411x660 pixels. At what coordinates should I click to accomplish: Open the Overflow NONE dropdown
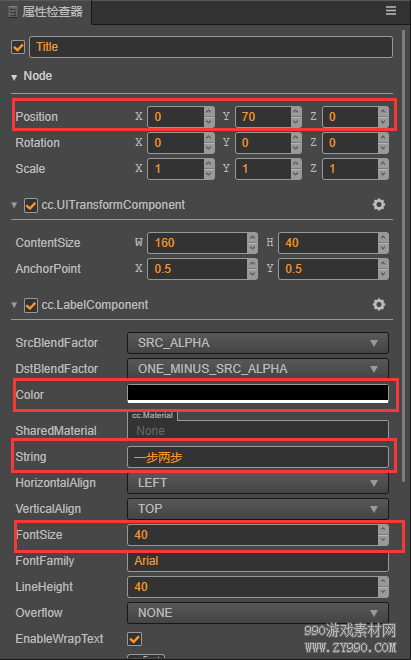[258, 613]
